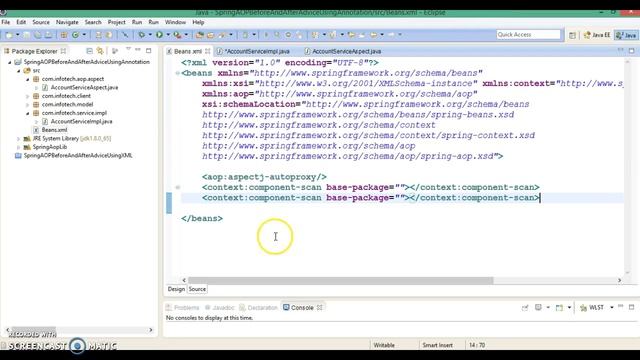Screen dimensions: 640x360
Task: Switch to the Design tab of XML editor
Action: pos(176,289)
